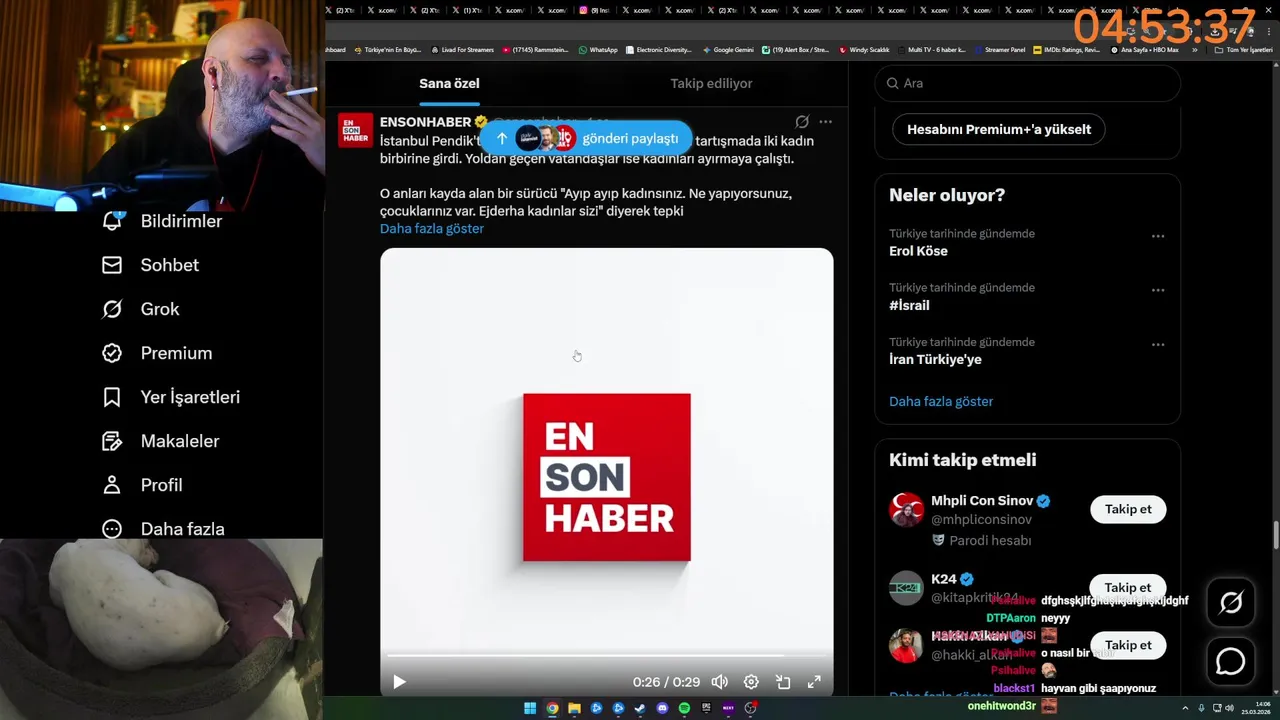
Task: Show more trends via Daha fazla göster
Action: [x=941, y=401]
